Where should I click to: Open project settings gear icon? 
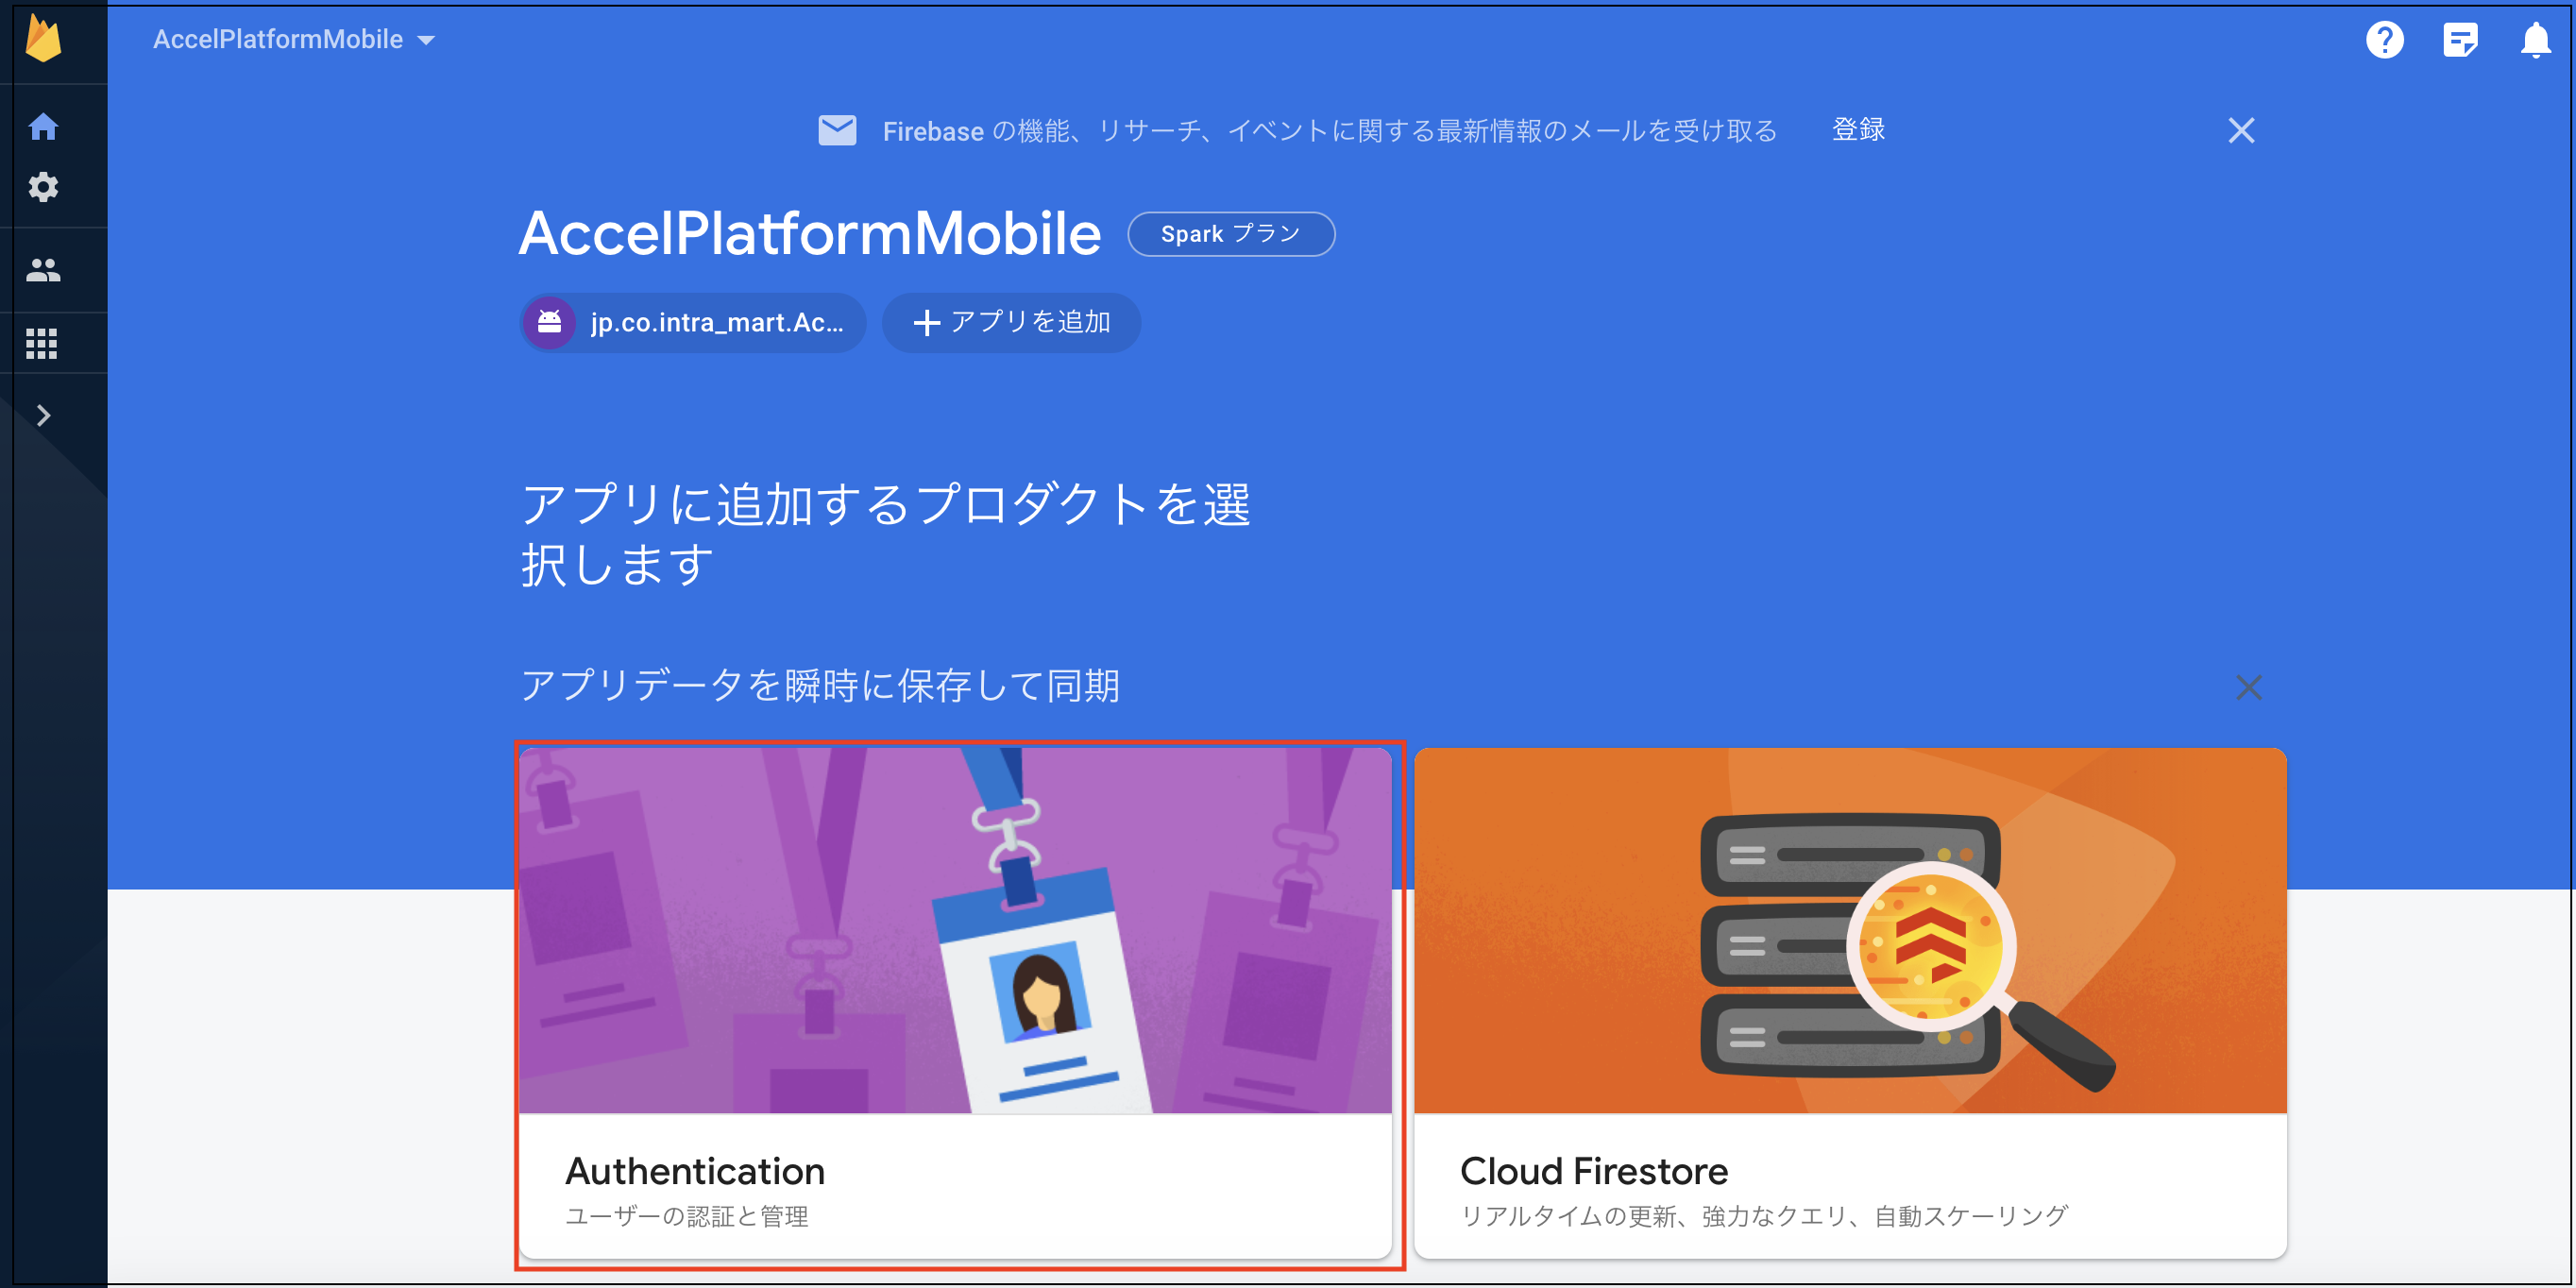coord(43,187)
